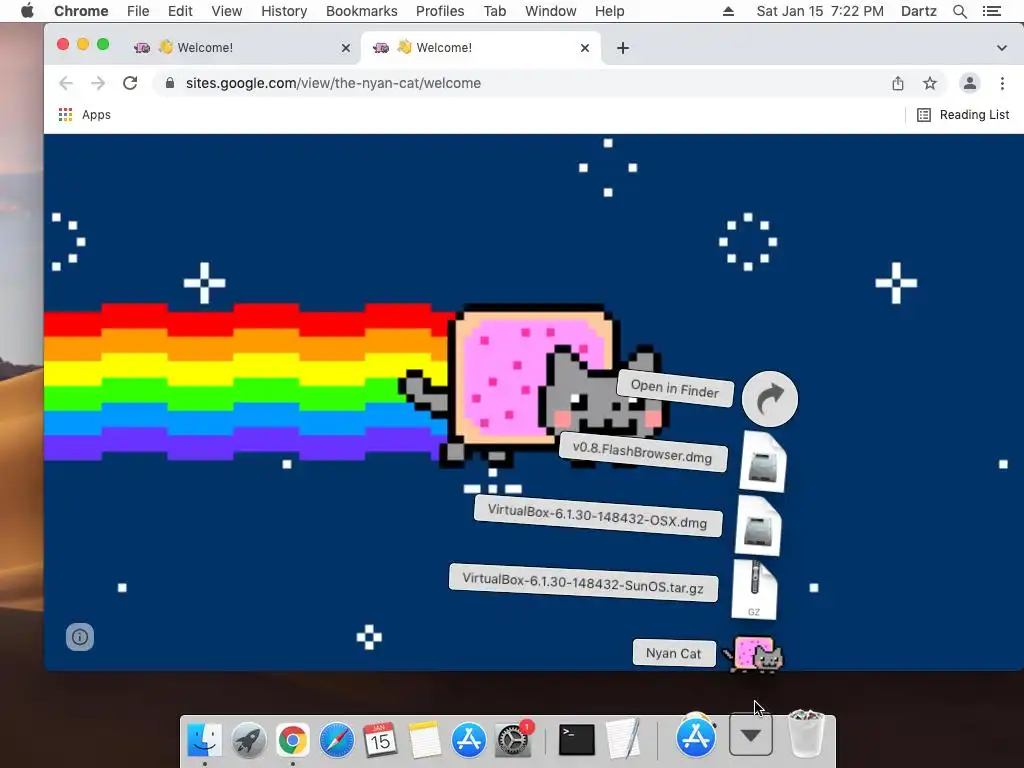Close the active Welcome! tab
The width and height of the screenshot is (1024, 768).
[584, 48]
